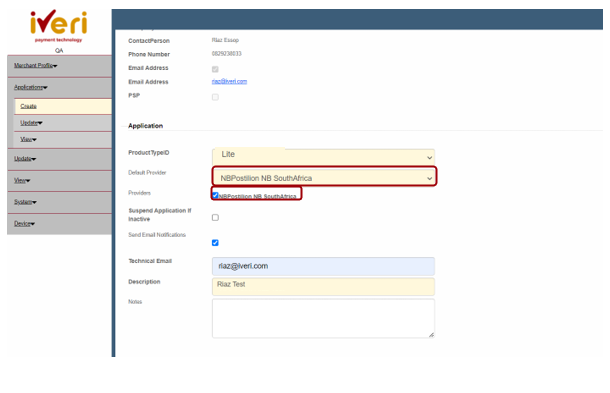Toggle the PSP checkbox
Screen dimensions: 610x393
215,97
